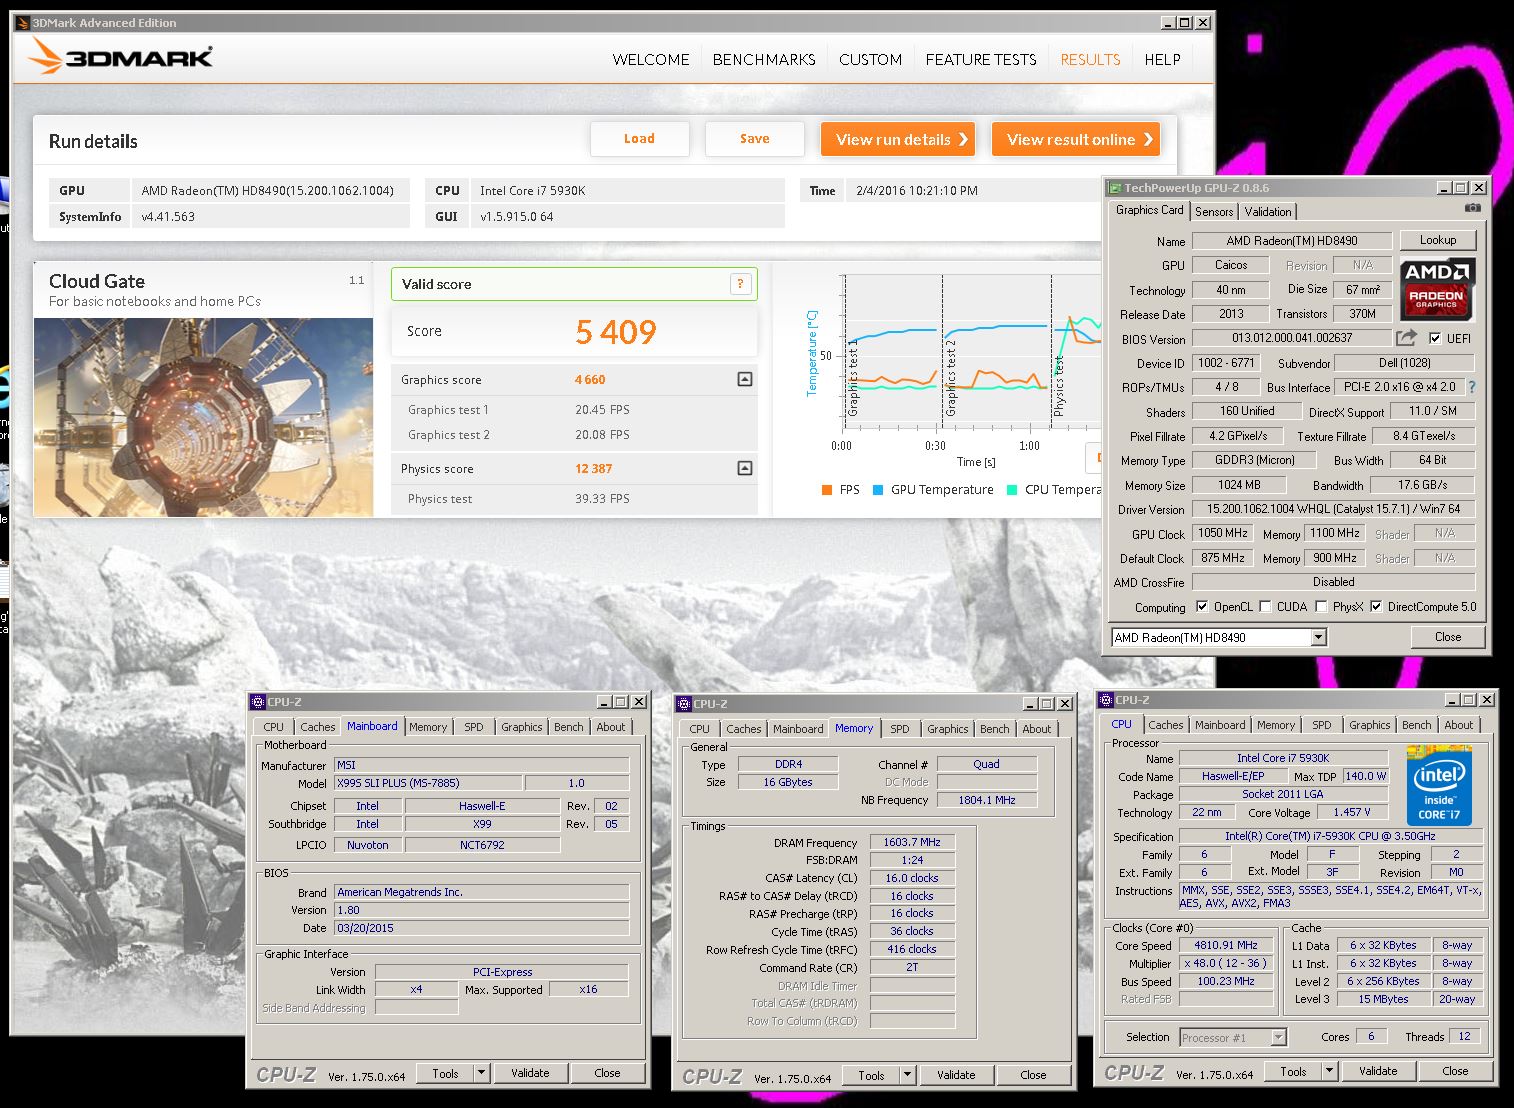Switch to the Sensors tab in GPU-Z

[x=1214, y=212]
